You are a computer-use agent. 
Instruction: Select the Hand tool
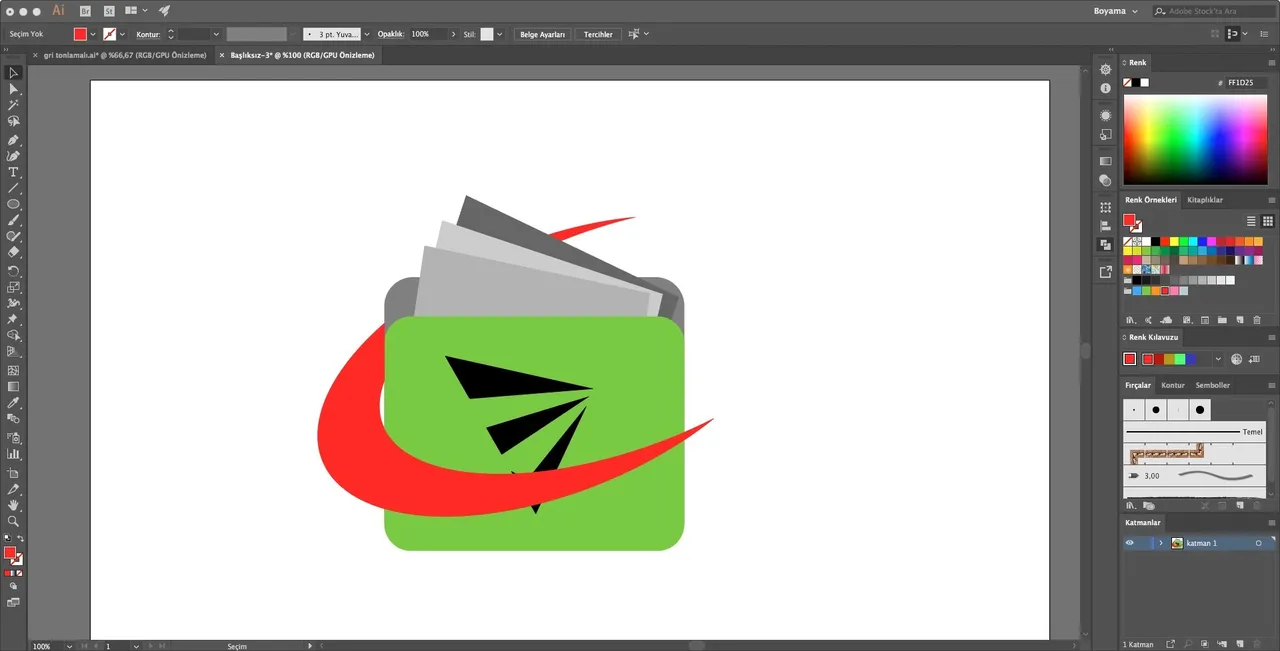click(x=13, y=505)
